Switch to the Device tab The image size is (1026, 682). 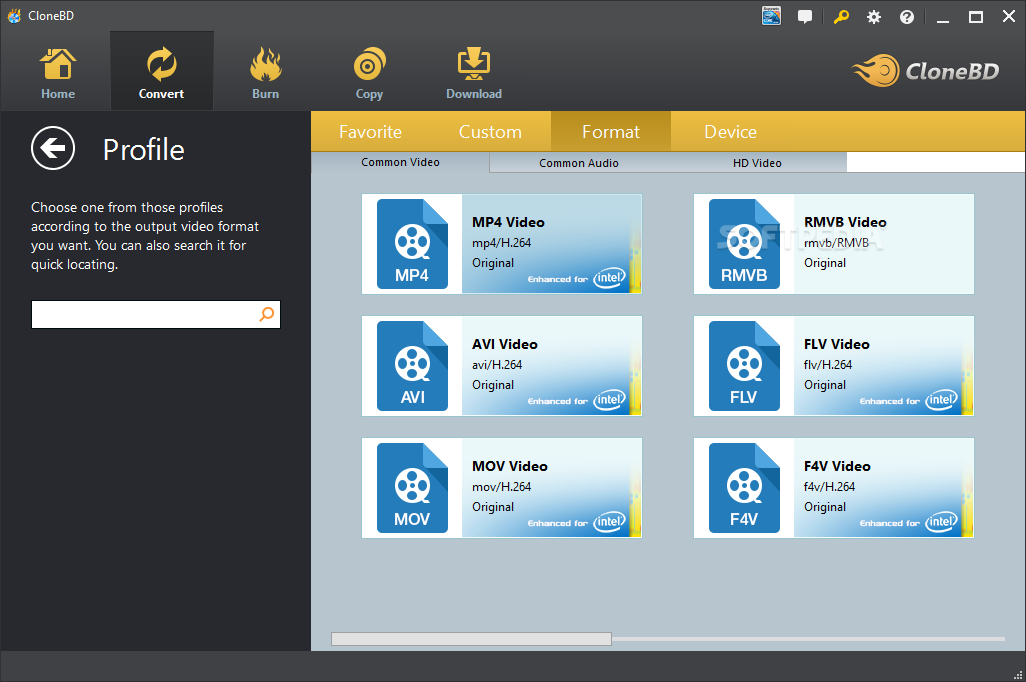click(x=730, y=132)
